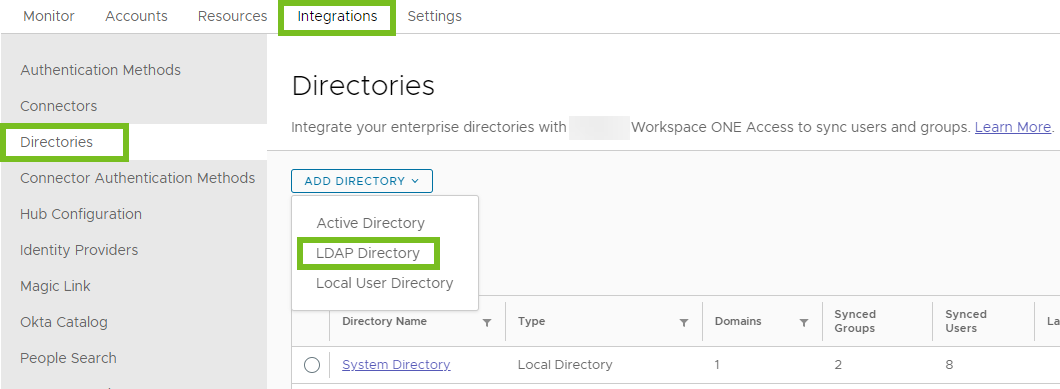Choose LDAP Directory from the dropdown
The height and width of the screenshot is (389, 1060).
(x=368, y=253)
